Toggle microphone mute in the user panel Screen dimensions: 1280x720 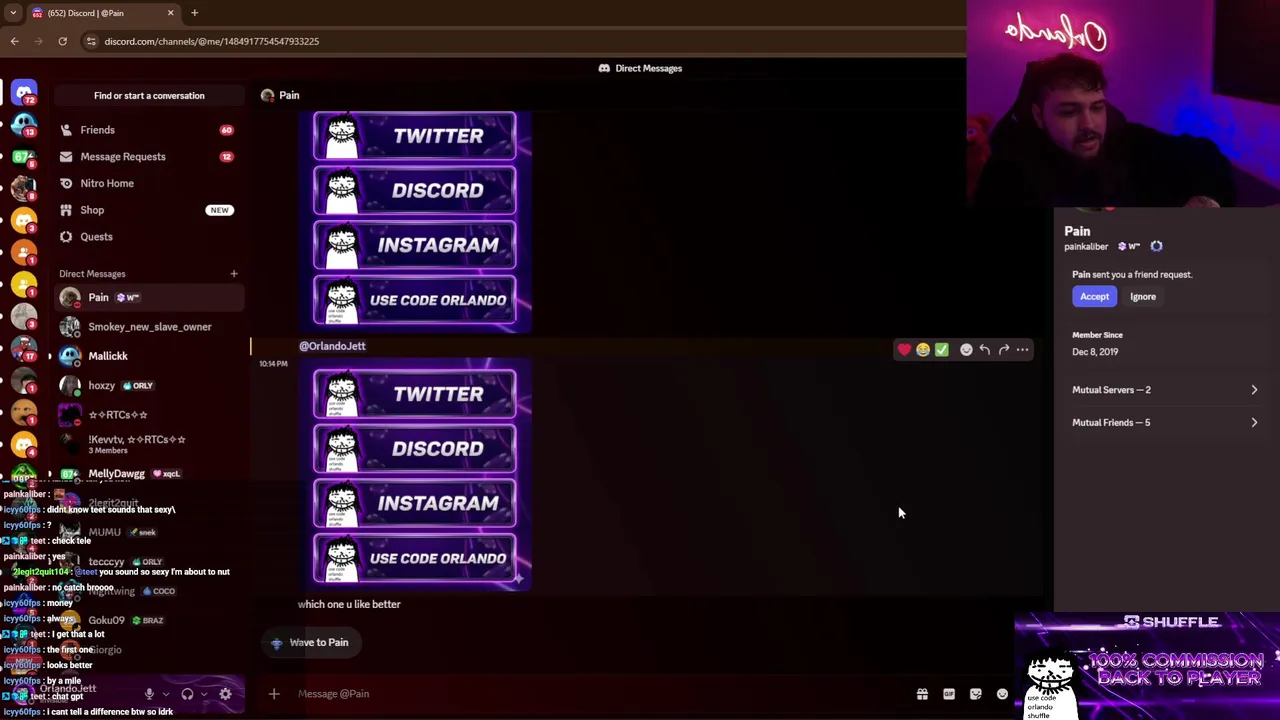149,694
